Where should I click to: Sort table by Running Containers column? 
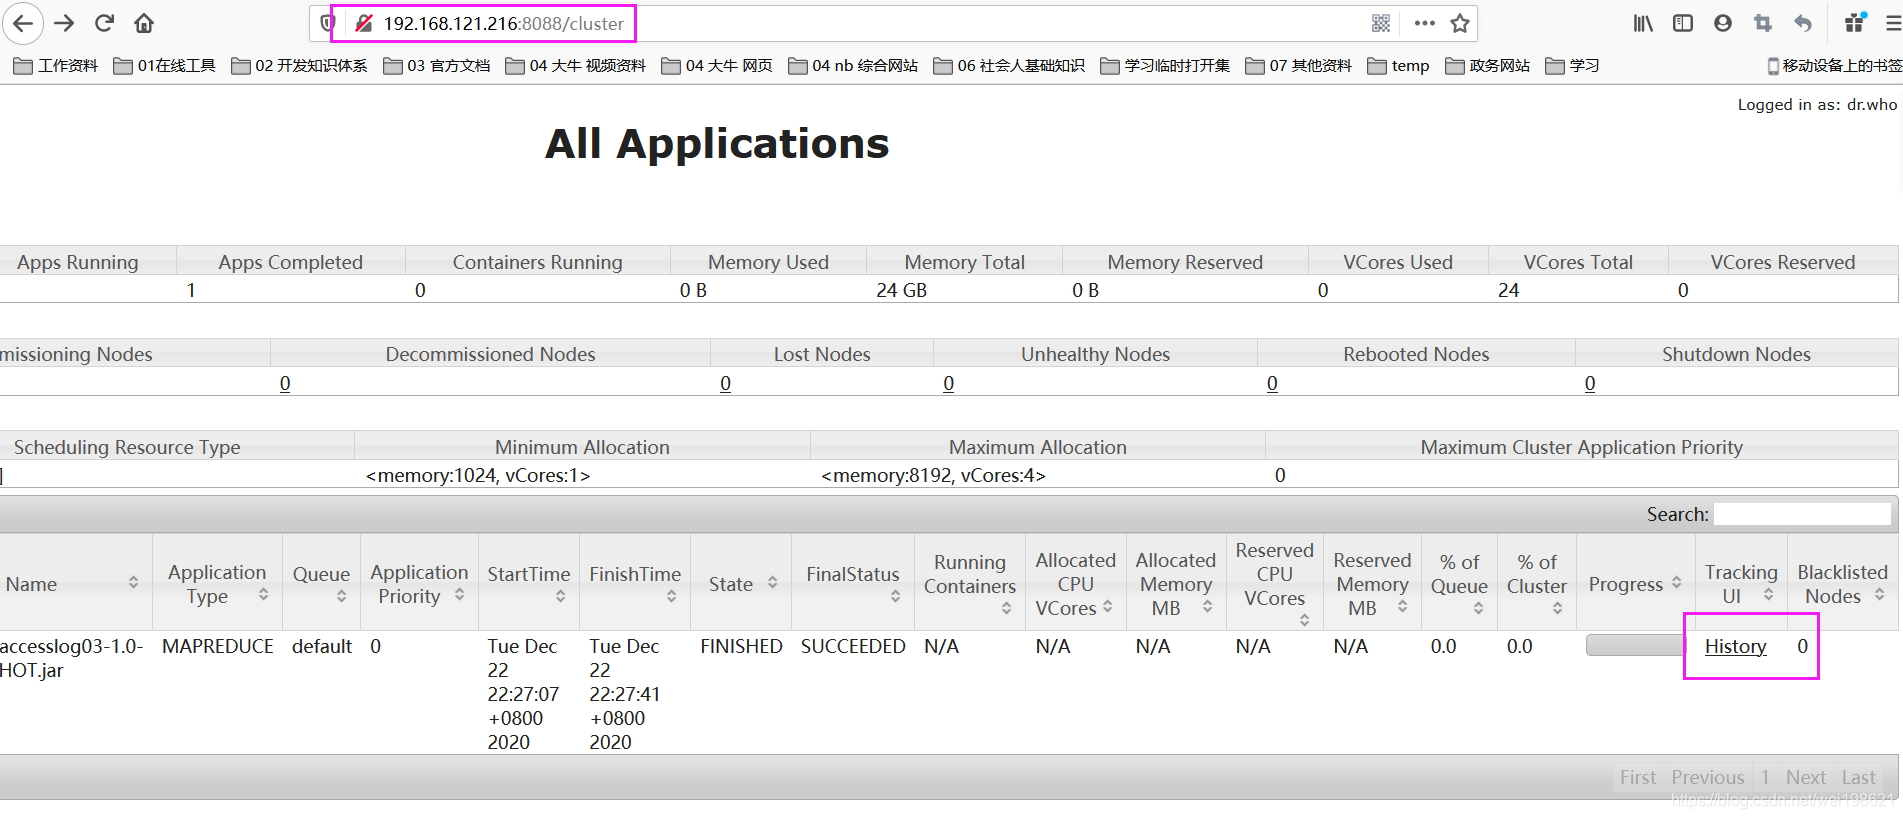coord(969,584)
